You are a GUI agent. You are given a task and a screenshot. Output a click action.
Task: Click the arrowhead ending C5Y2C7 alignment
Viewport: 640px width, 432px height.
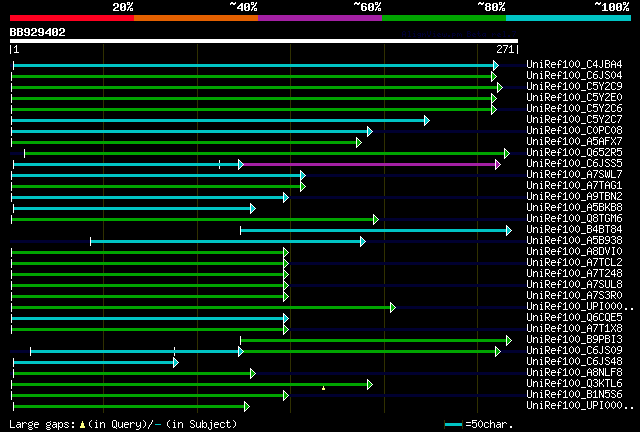pos(427,120)
